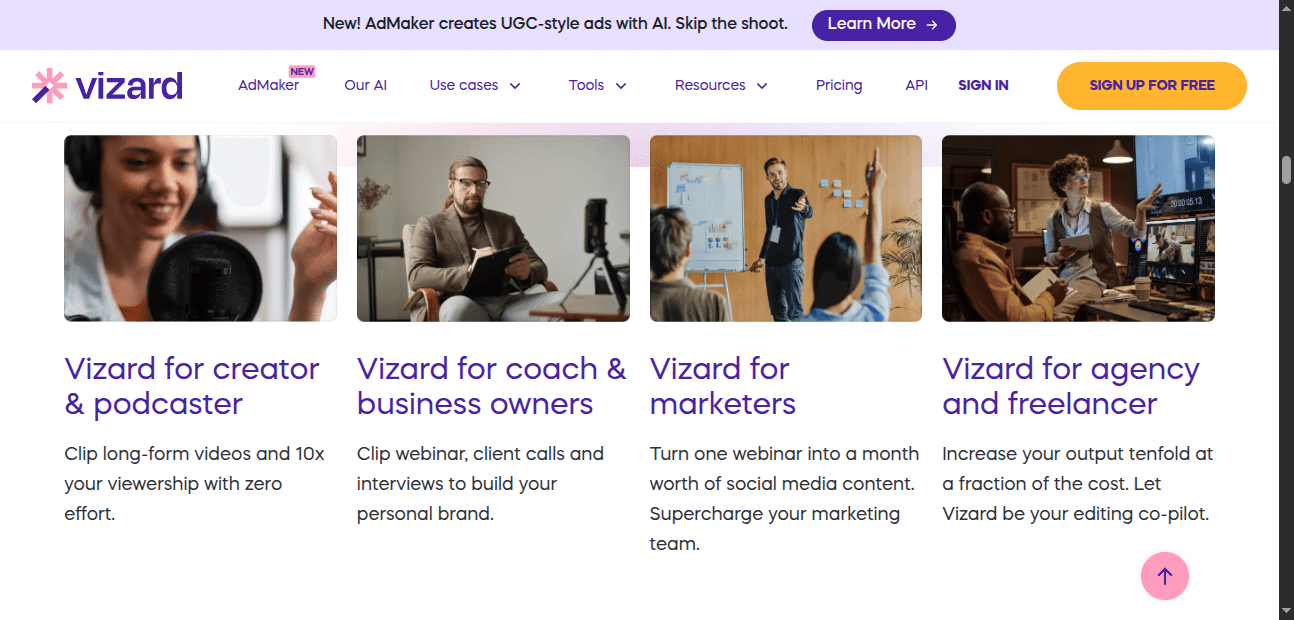Image resolution: width=1294 pixels, height=620 pixels.
Task: Open the Vizard for marketers page
Action: pyautogui.click(x=722, y=386)
